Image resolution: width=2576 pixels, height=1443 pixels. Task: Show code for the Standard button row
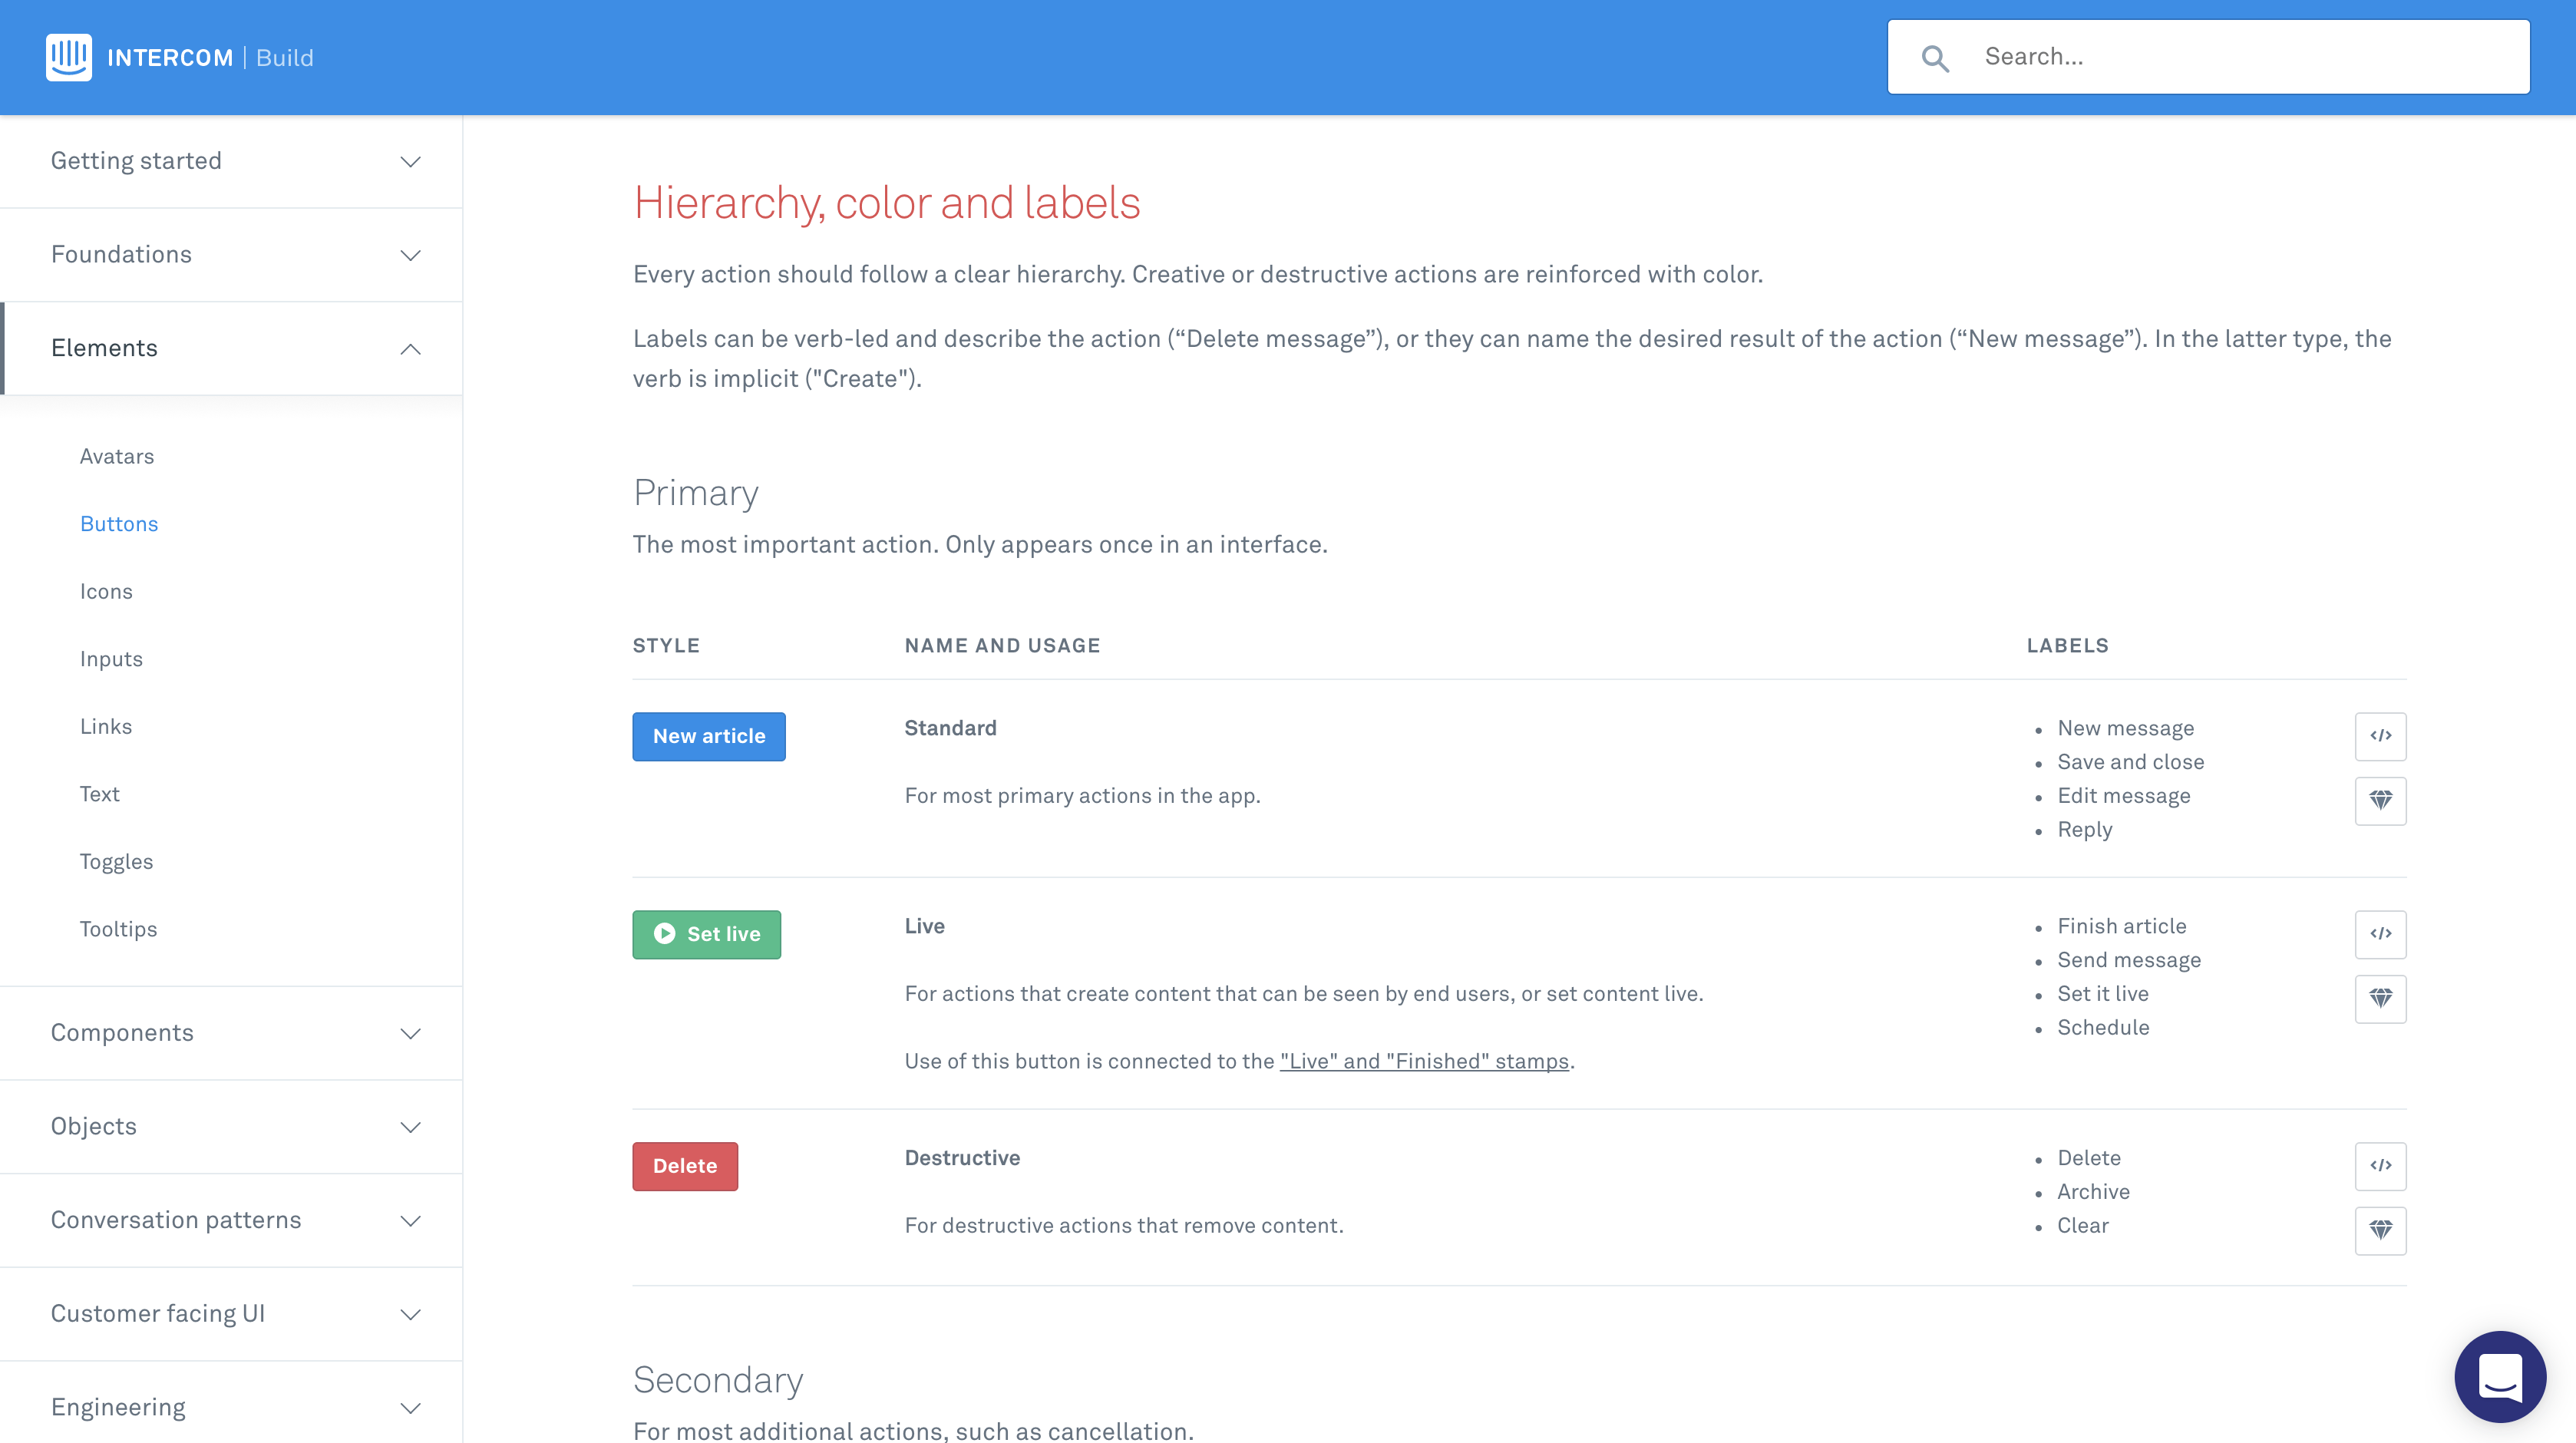coord(2380,736)
